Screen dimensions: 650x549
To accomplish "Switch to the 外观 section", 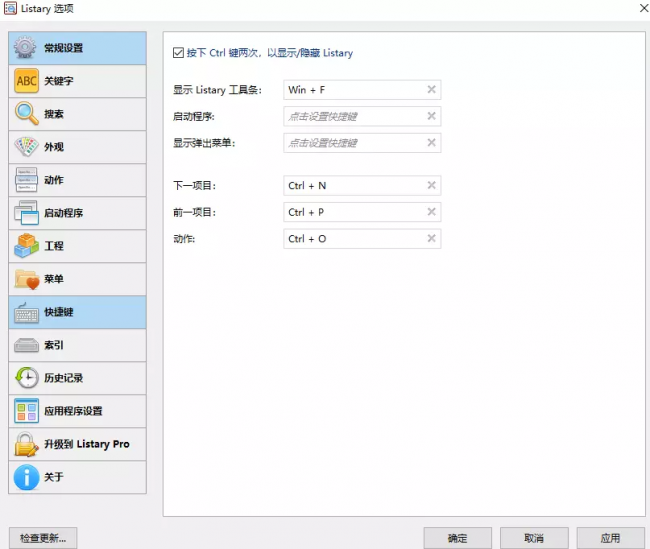I will point(78,147).
